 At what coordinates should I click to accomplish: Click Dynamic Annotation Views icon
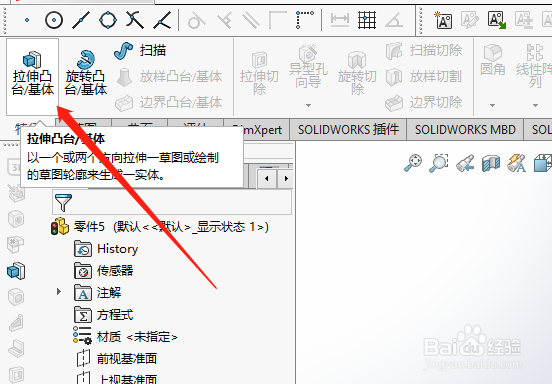pos(516,163)
